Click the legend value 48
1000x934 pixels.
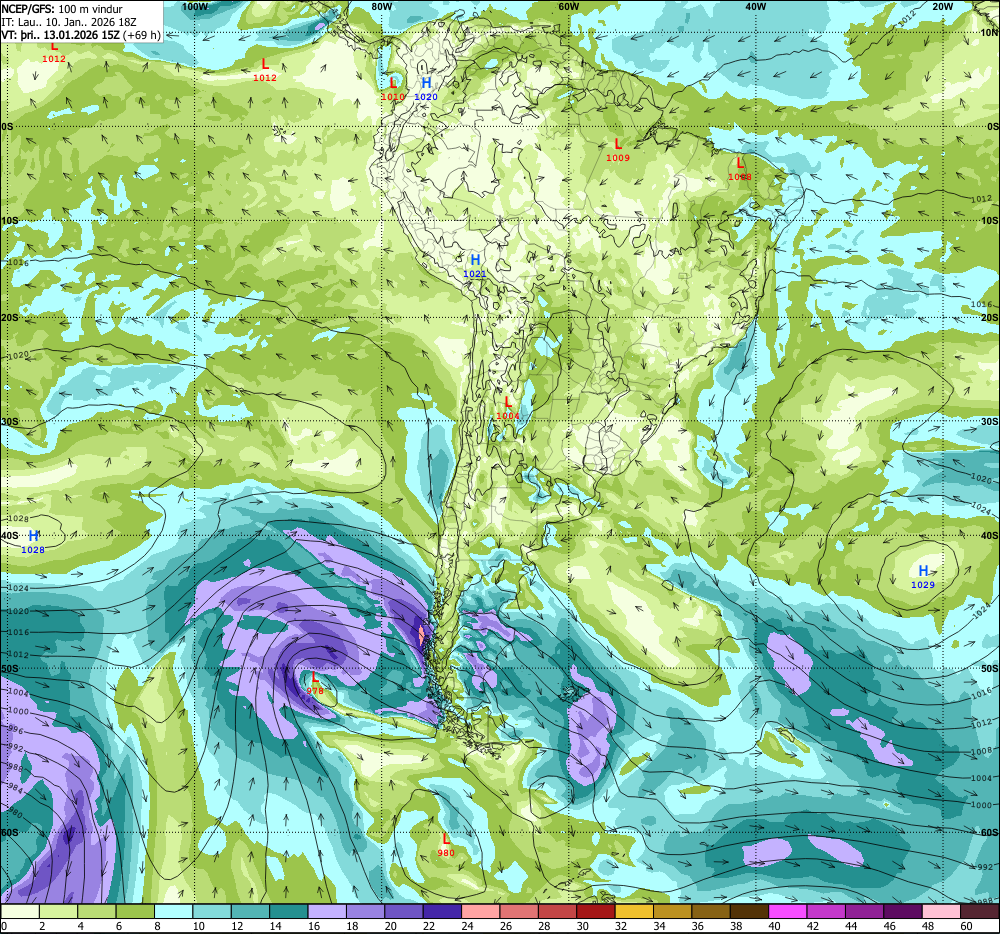928,926
